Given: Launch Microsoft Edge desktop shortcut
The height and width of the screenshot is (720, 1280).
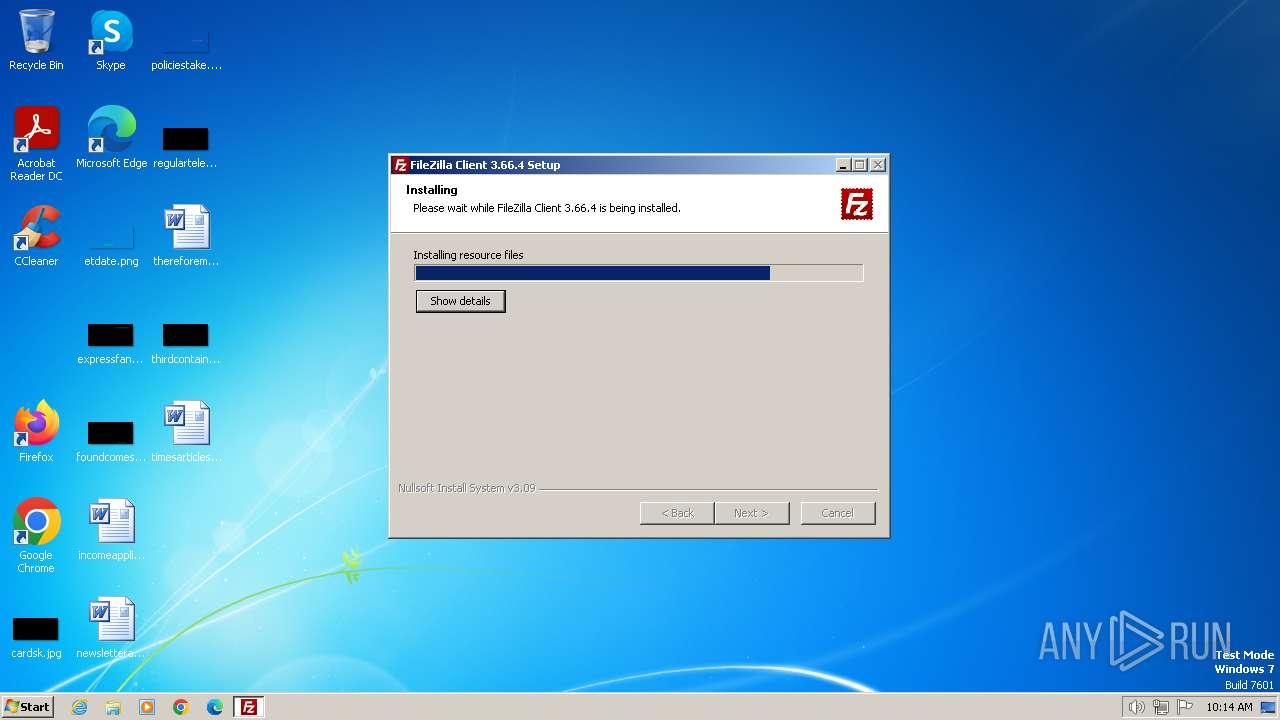Looking at the screenshot, I should click(x=111, y=138).
